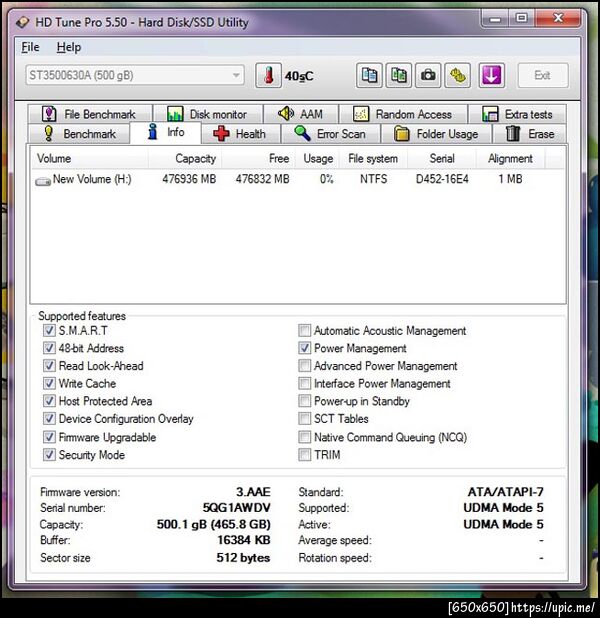This screenshot has width=600, height=618.
Task: Switch to the Random Access tab
Action: coord(403,114)
